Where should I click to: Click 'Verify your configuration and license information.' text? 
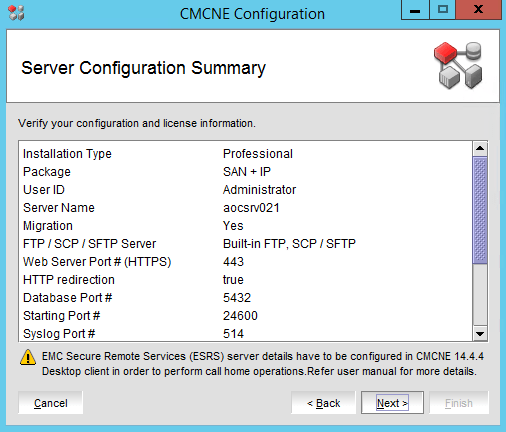[x=137, y=123]
